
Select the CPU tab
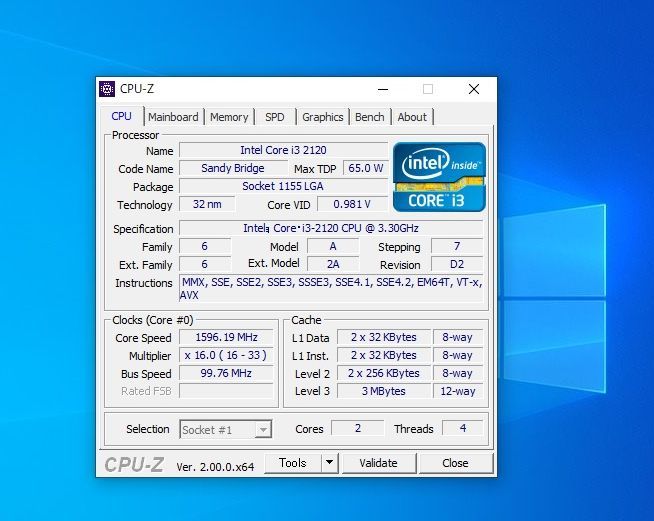tap(121, 116)
